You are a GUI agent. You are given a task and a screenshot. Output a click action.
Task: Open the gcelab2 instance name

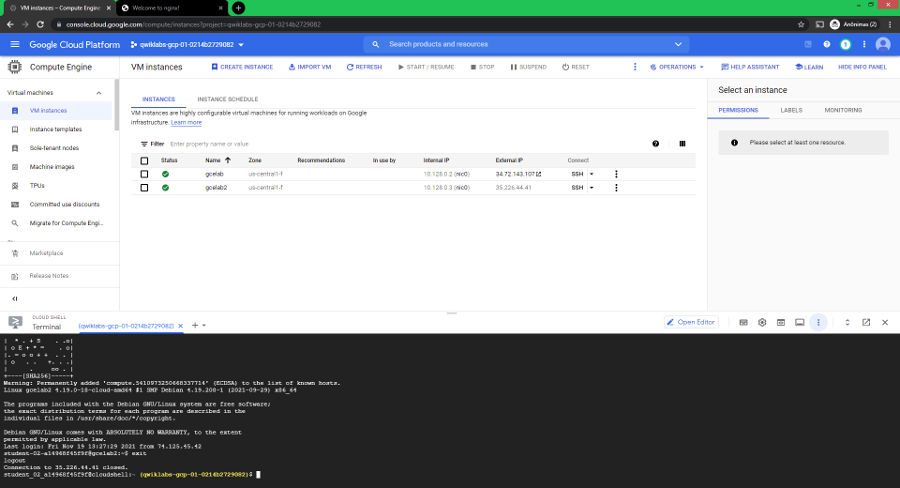pyautogui.click(x=216, y=188)
